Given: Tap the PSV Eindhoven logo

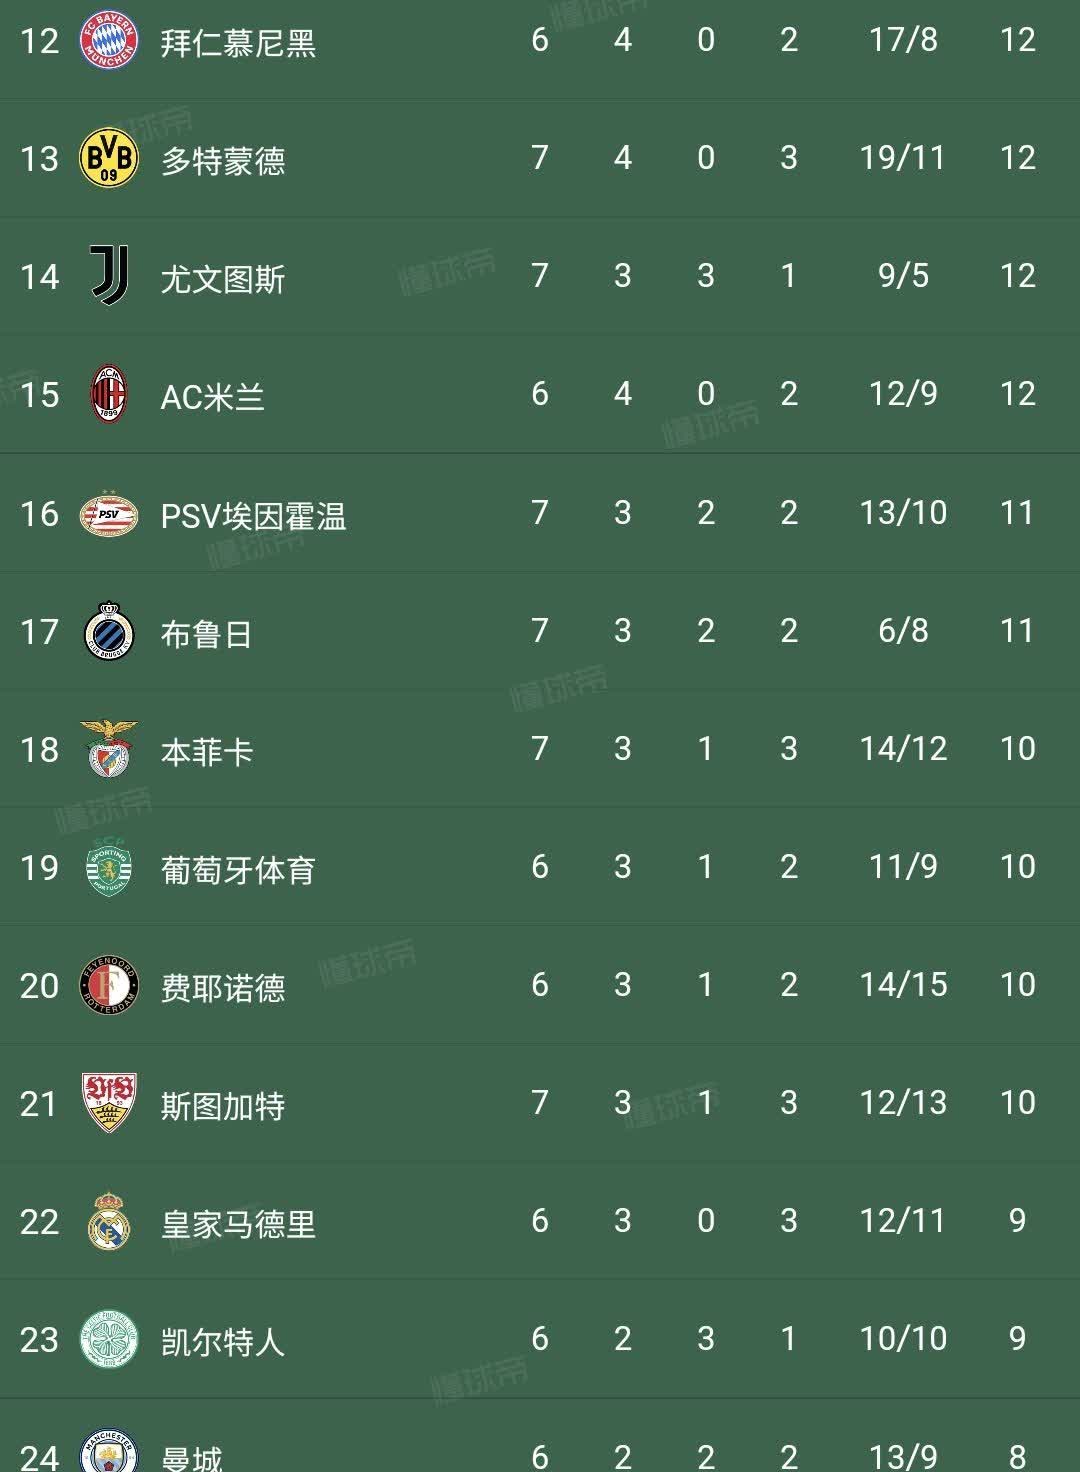Looking at the screenshot, I should tap(108, 513).
